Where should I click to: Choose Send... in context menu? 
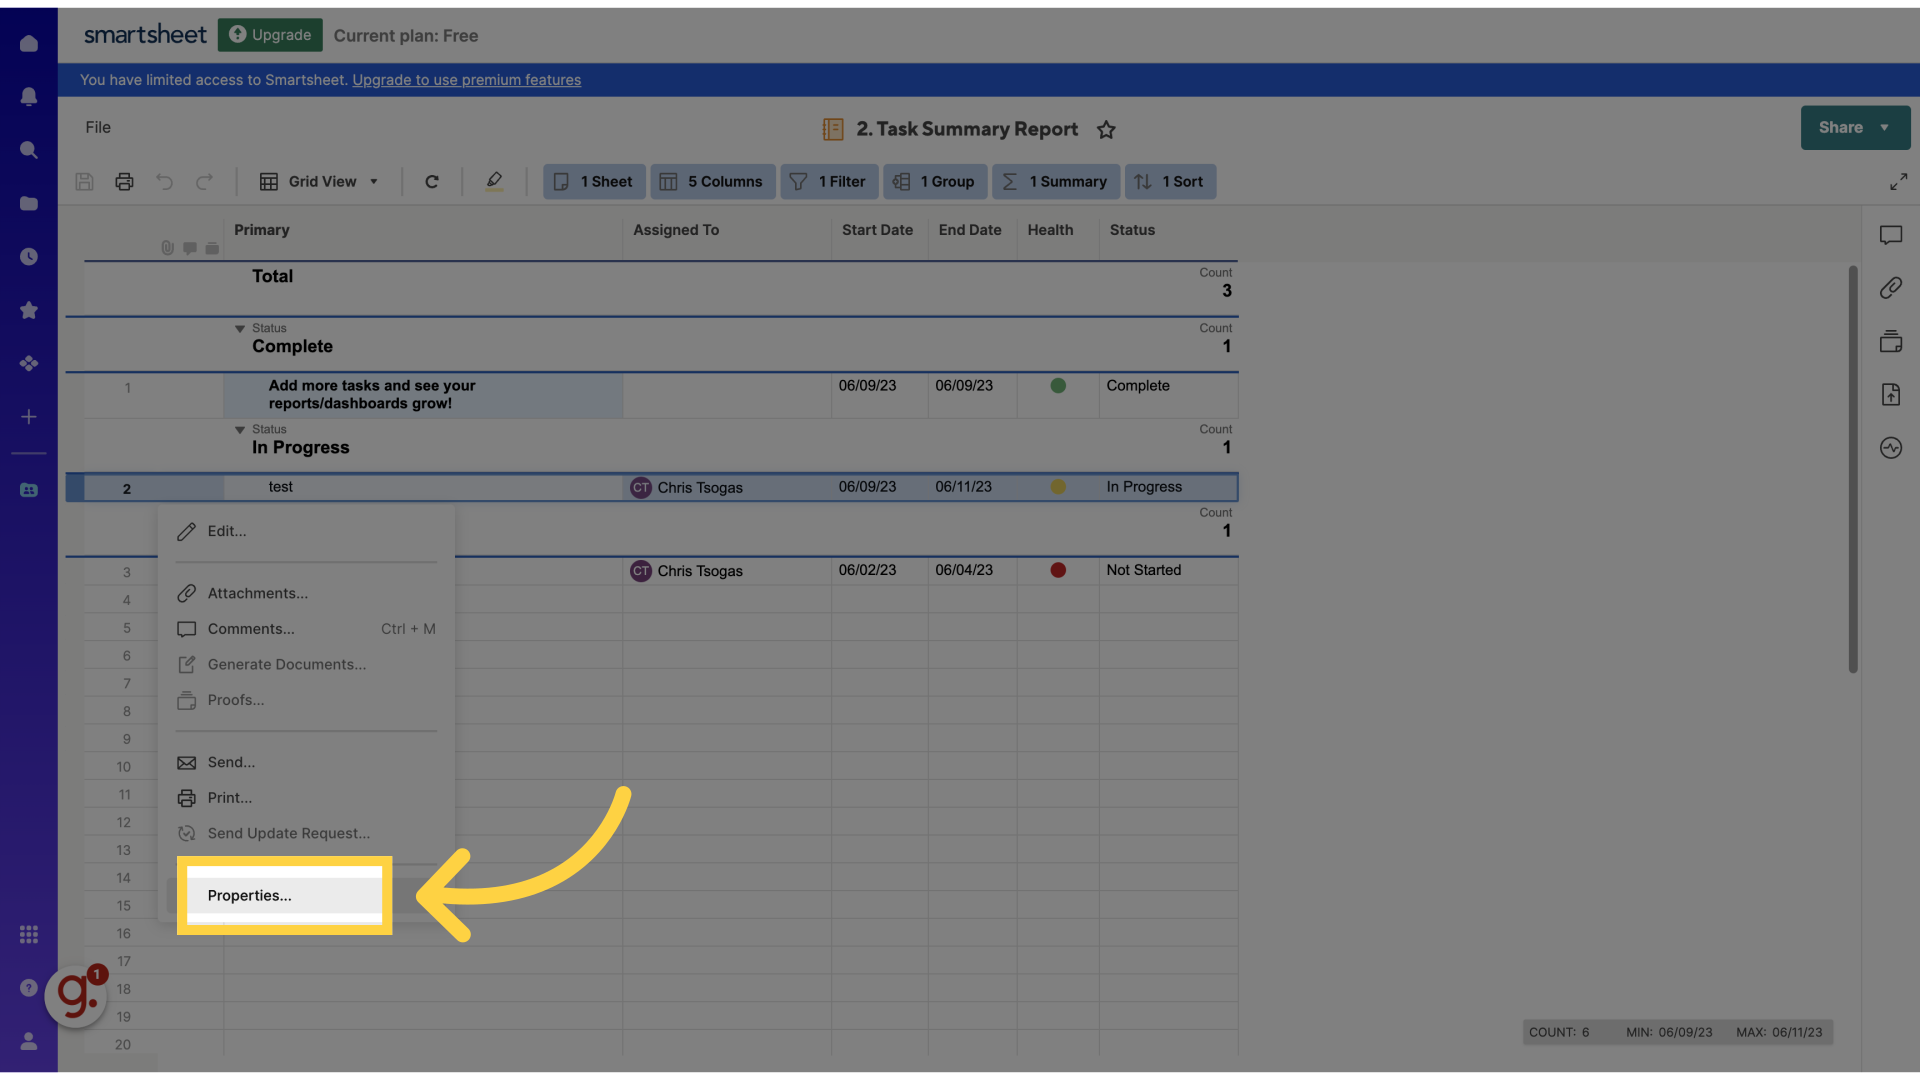306,762
